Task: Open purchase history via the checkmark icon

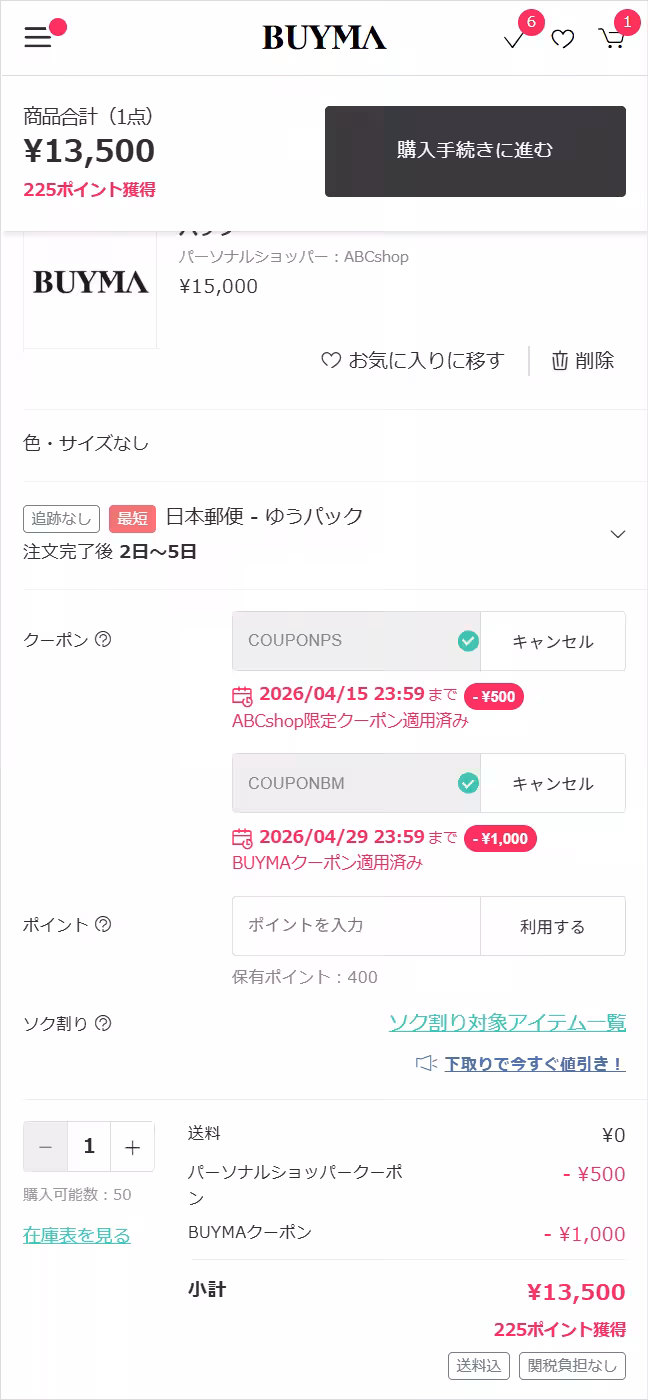Action: (513, 38)
